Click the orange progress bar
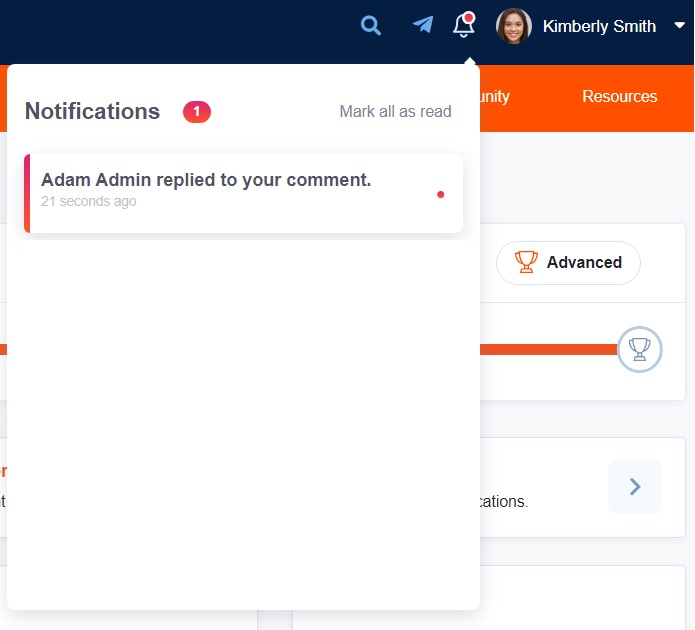This screenshot has height=630, width=695. pyautogui.click(x=549, y=349)
